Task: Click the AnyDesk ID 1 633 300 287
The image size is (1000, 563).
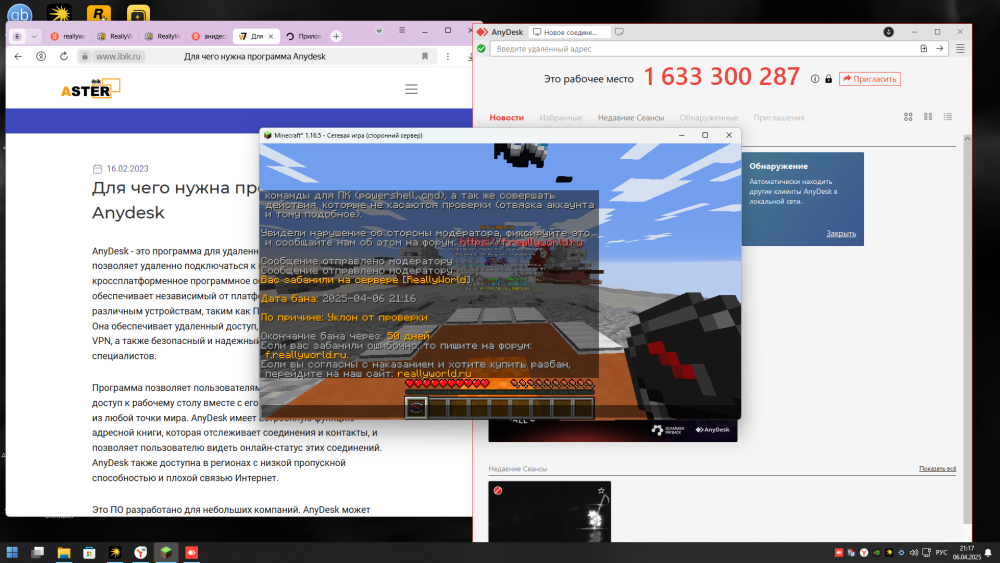Action: (721, 77)
